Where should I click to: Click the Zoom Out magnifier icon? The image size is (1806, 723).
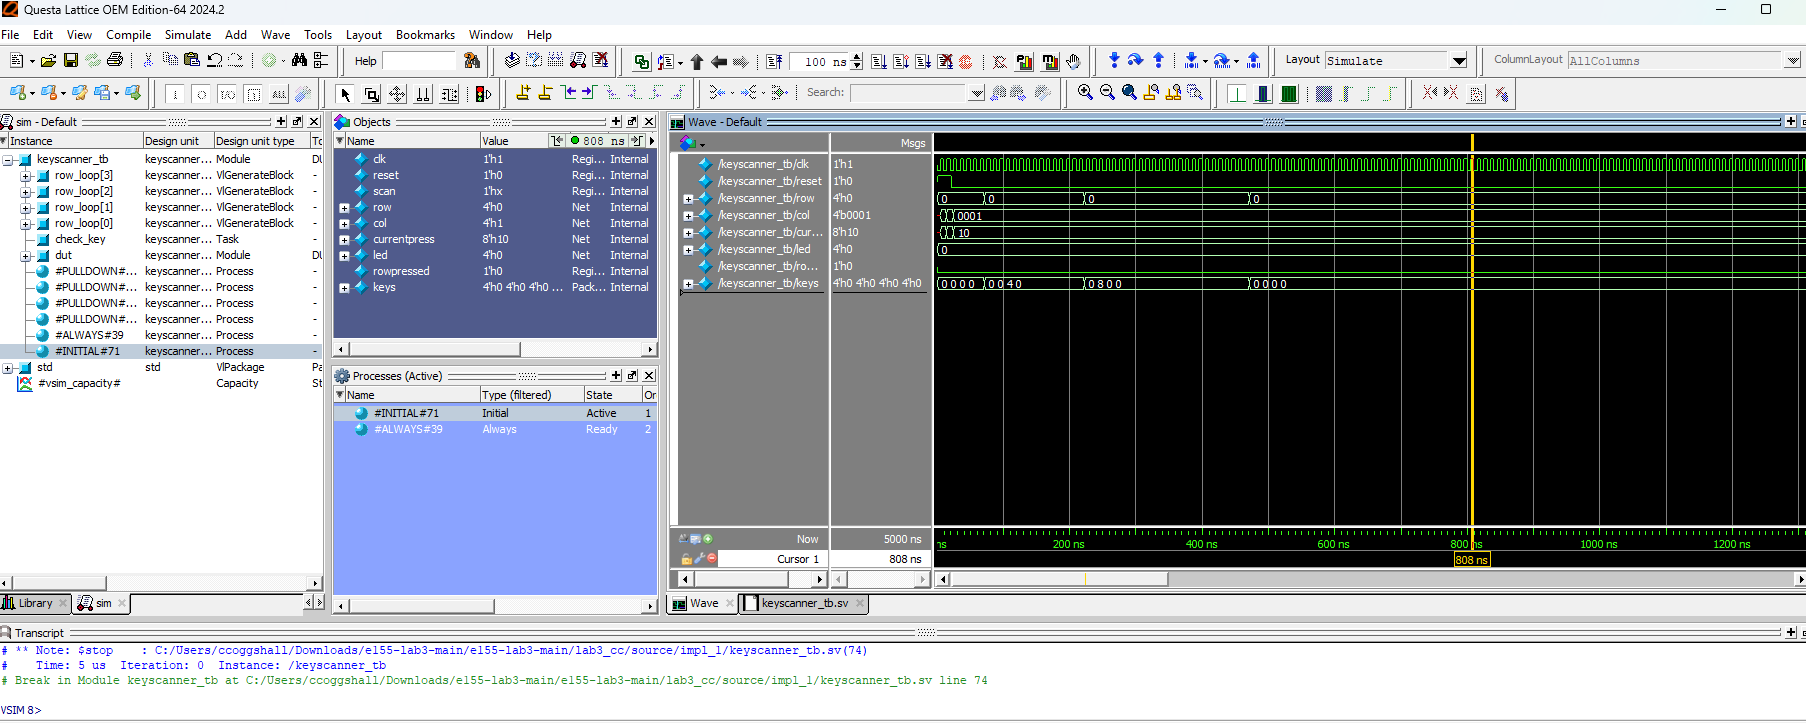pos(1107,93)
